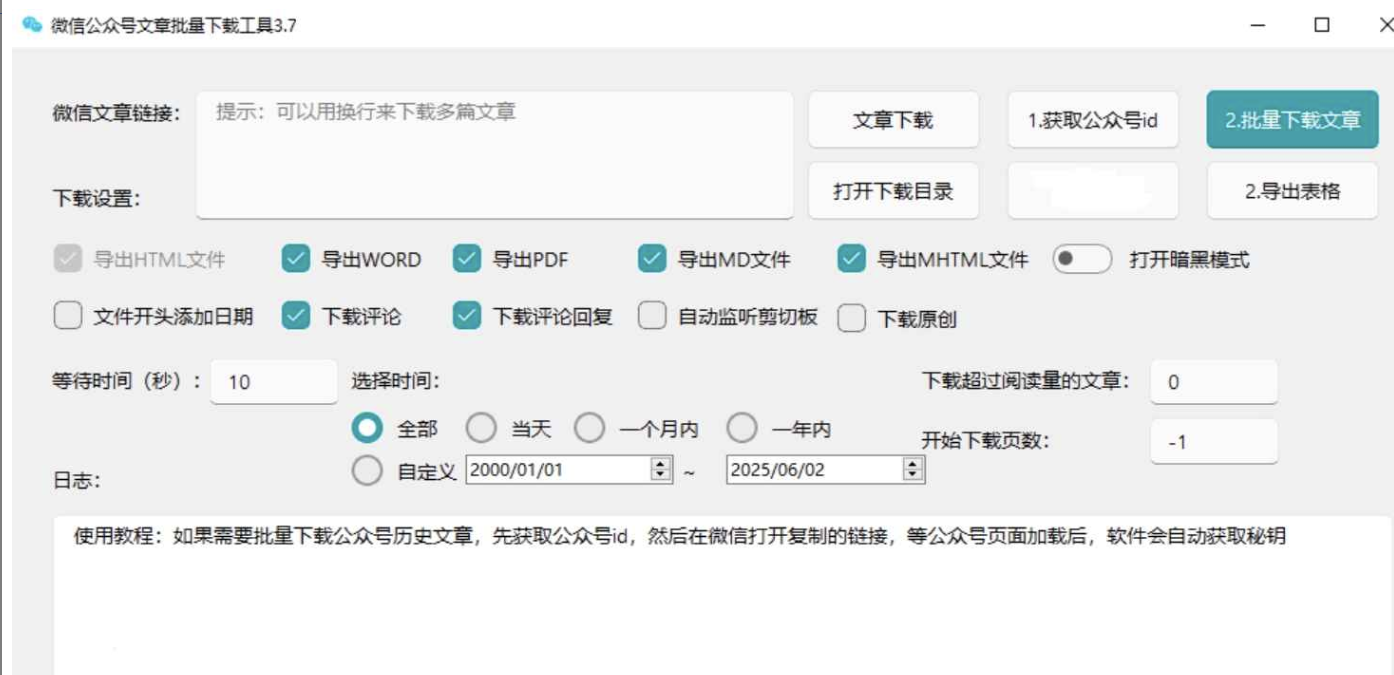Click the 文章下载 download button
This screenshot has height=675, width=1394.
click(893, 118)
